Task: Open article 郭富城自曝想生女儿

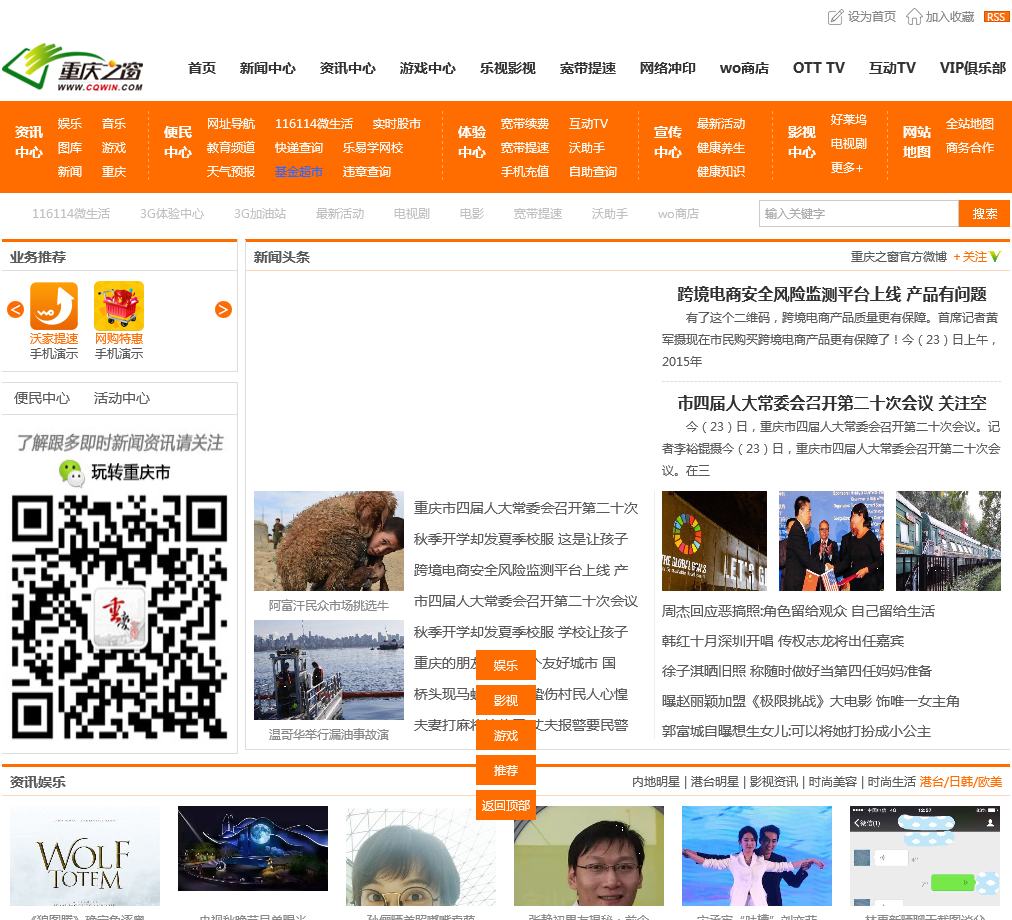Action: coord(796,731)
